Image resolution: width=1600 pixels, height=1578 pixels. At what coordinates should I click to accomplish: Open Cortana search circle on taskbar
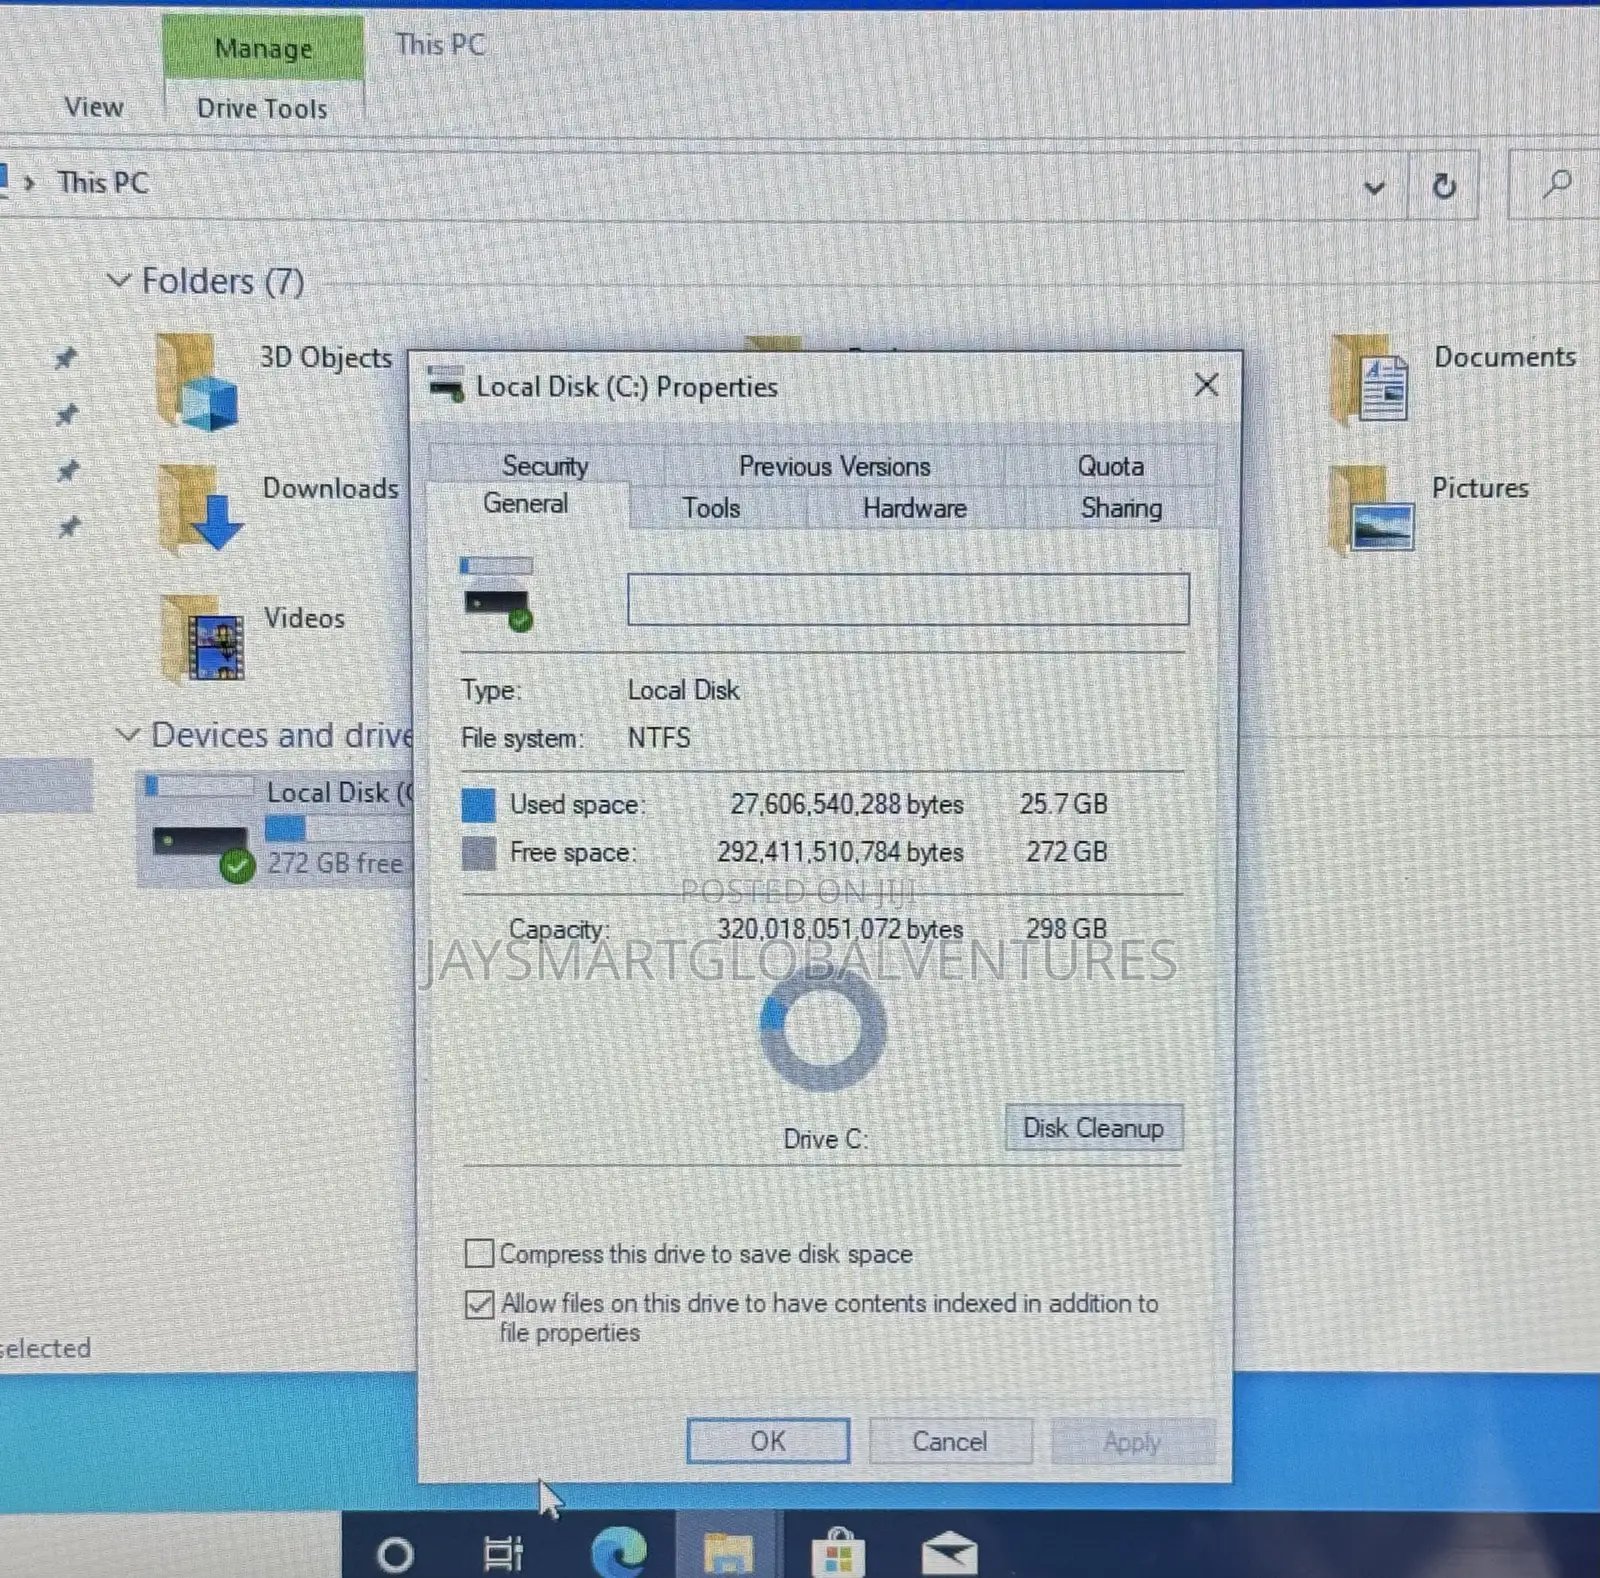click(x=394, y=1553)
